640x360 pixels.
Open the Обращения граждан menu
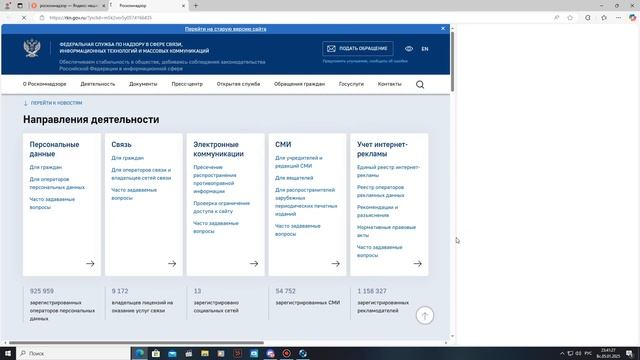click(299, 84)
